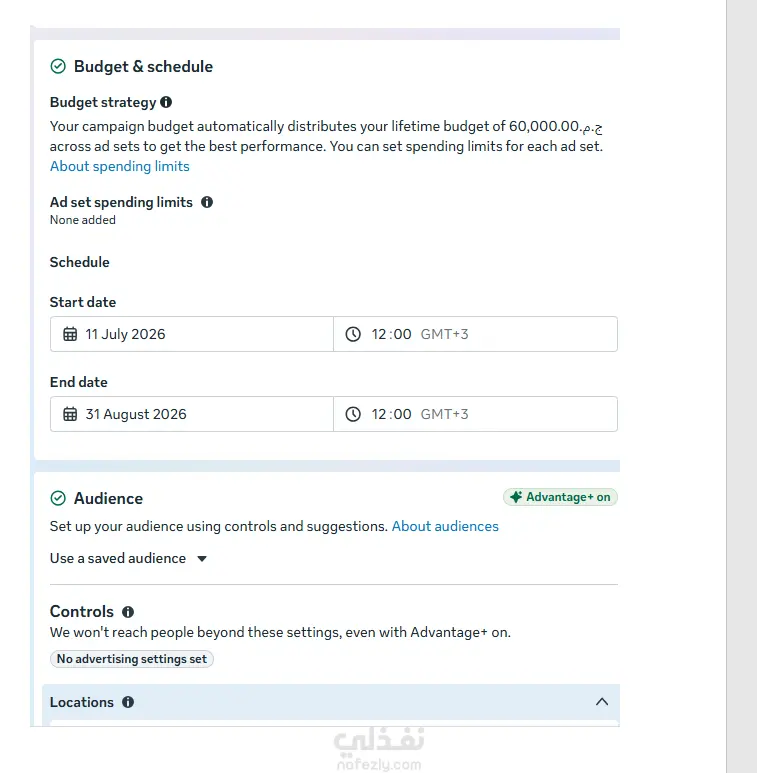
Task: Click the End date calendar icon
Action: click(70, 414)
